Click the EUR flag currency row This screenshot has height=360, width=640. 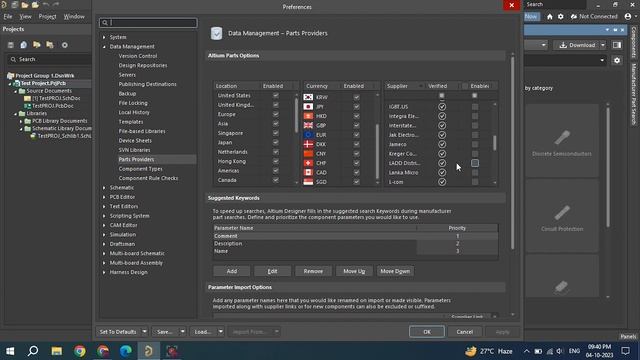pyautogui.click(x=339, y=135)
